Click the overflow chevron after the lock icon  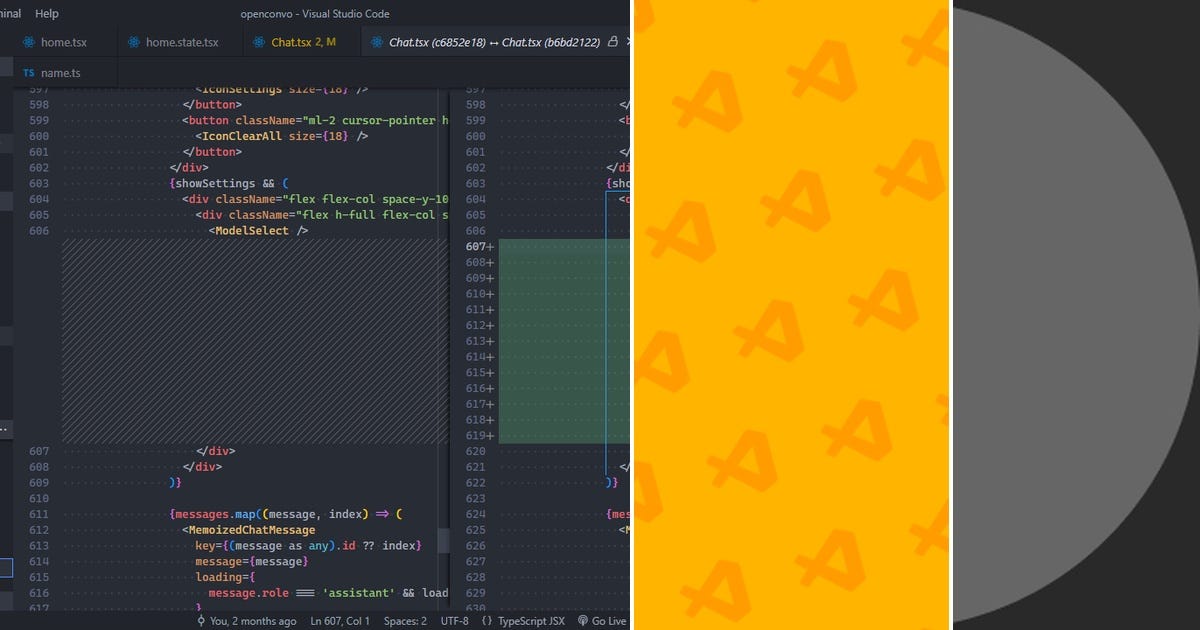tap(627, 42)
